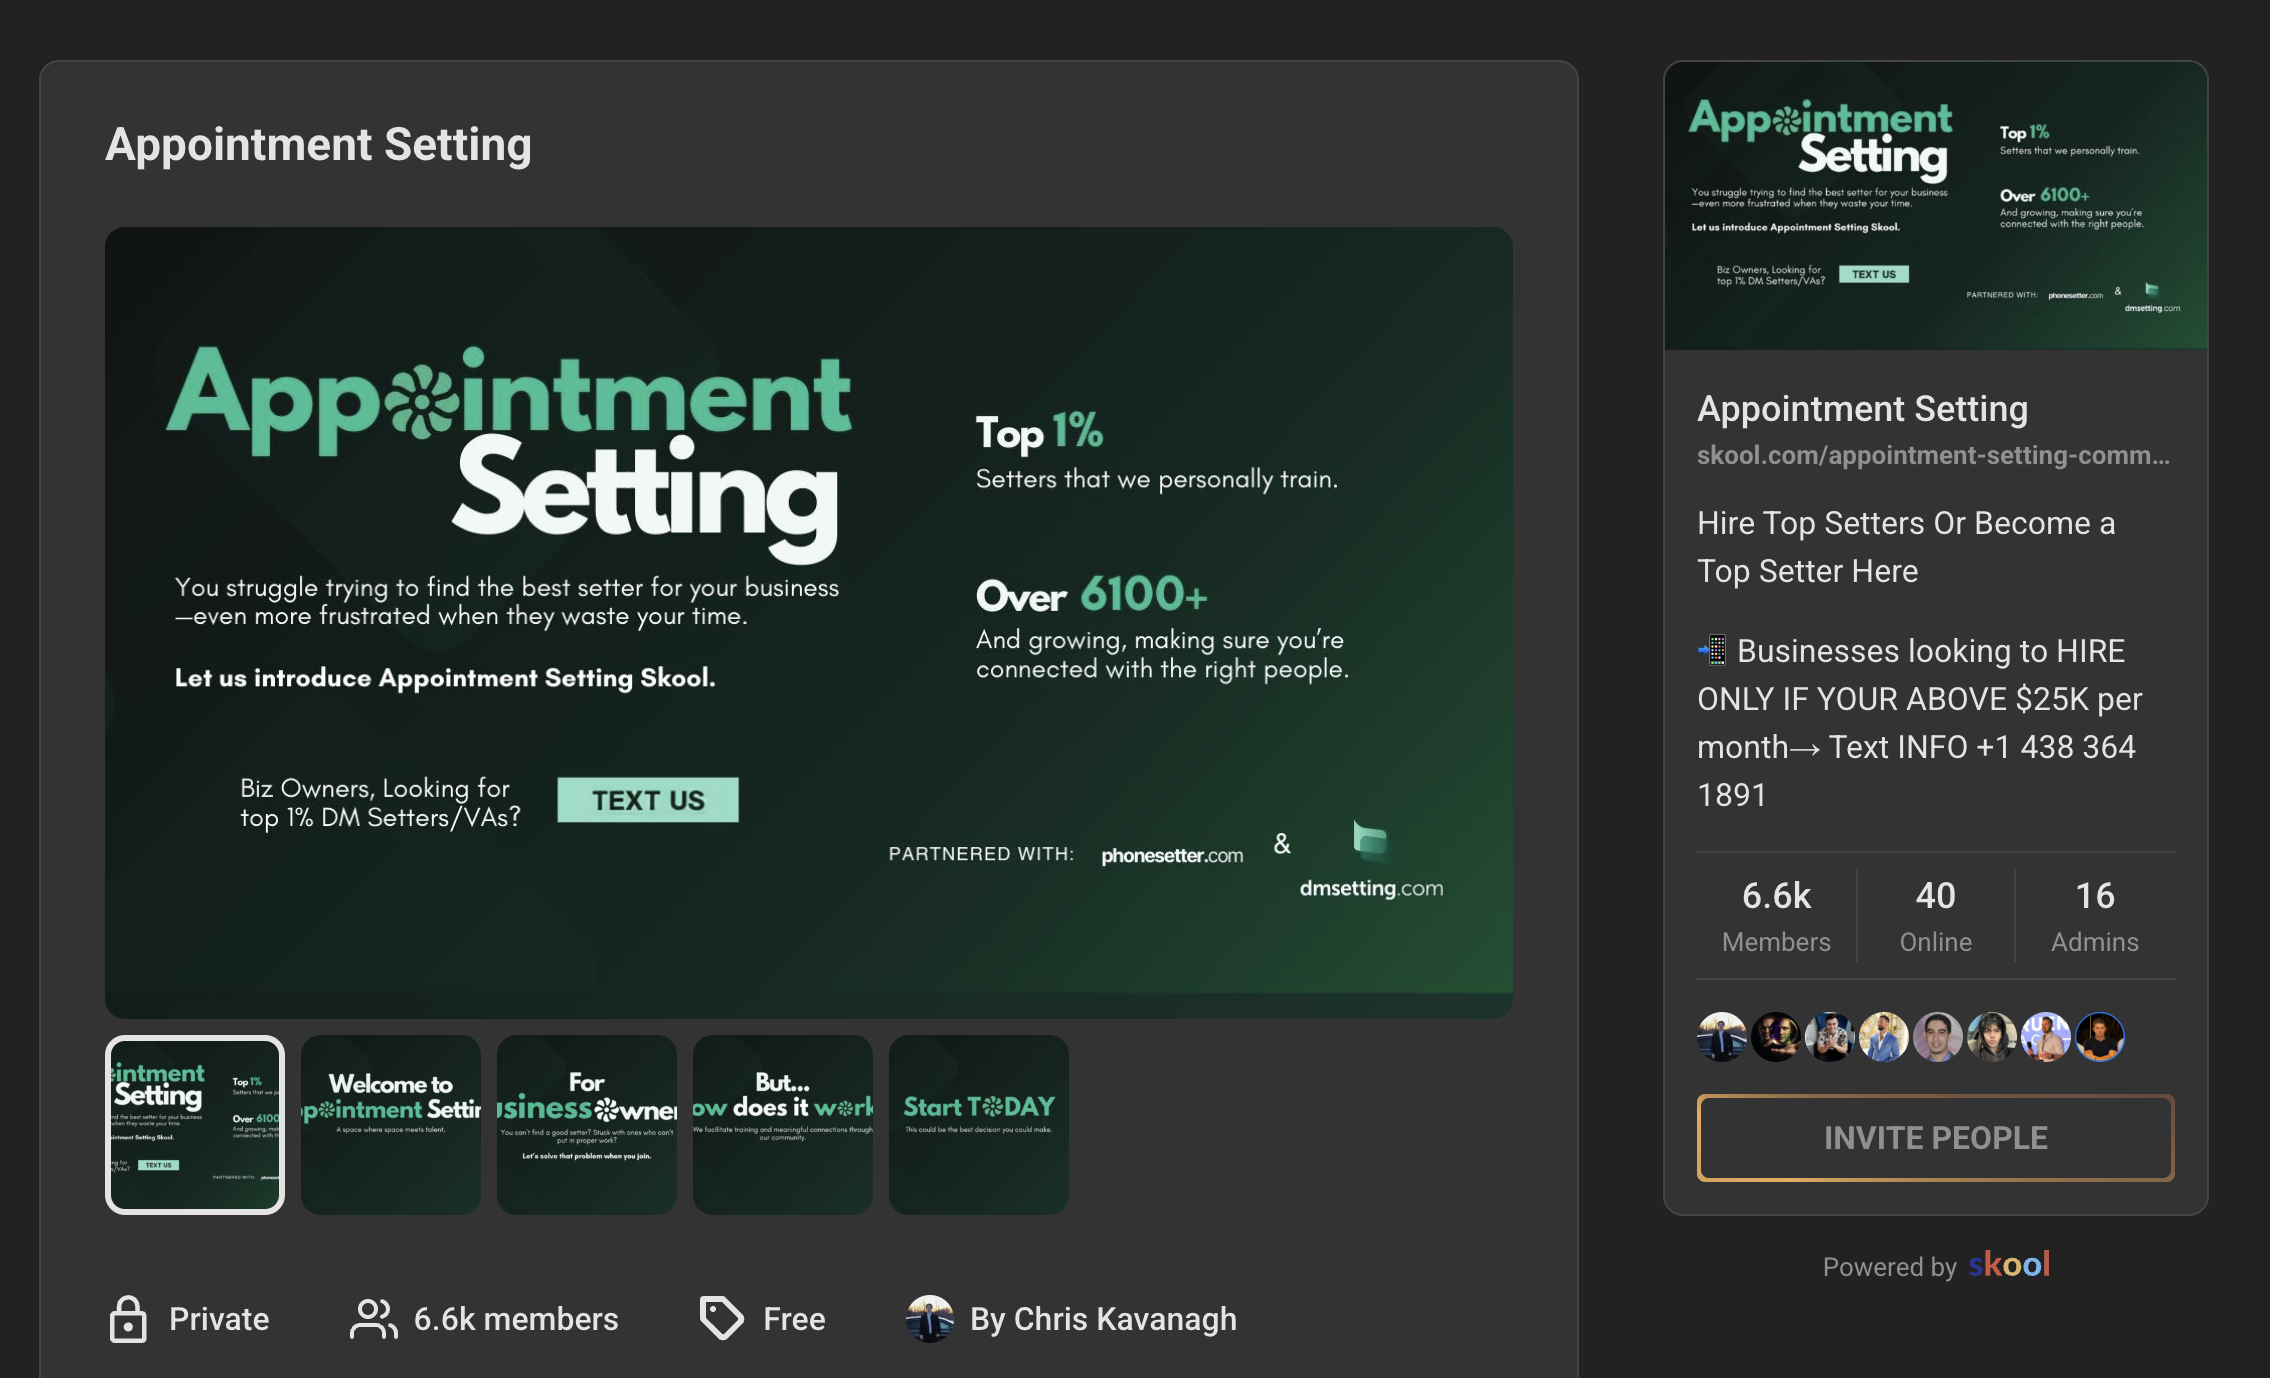Open avatar of man standing beside car
2270x1378 pixels.
click(1722, 1037)
